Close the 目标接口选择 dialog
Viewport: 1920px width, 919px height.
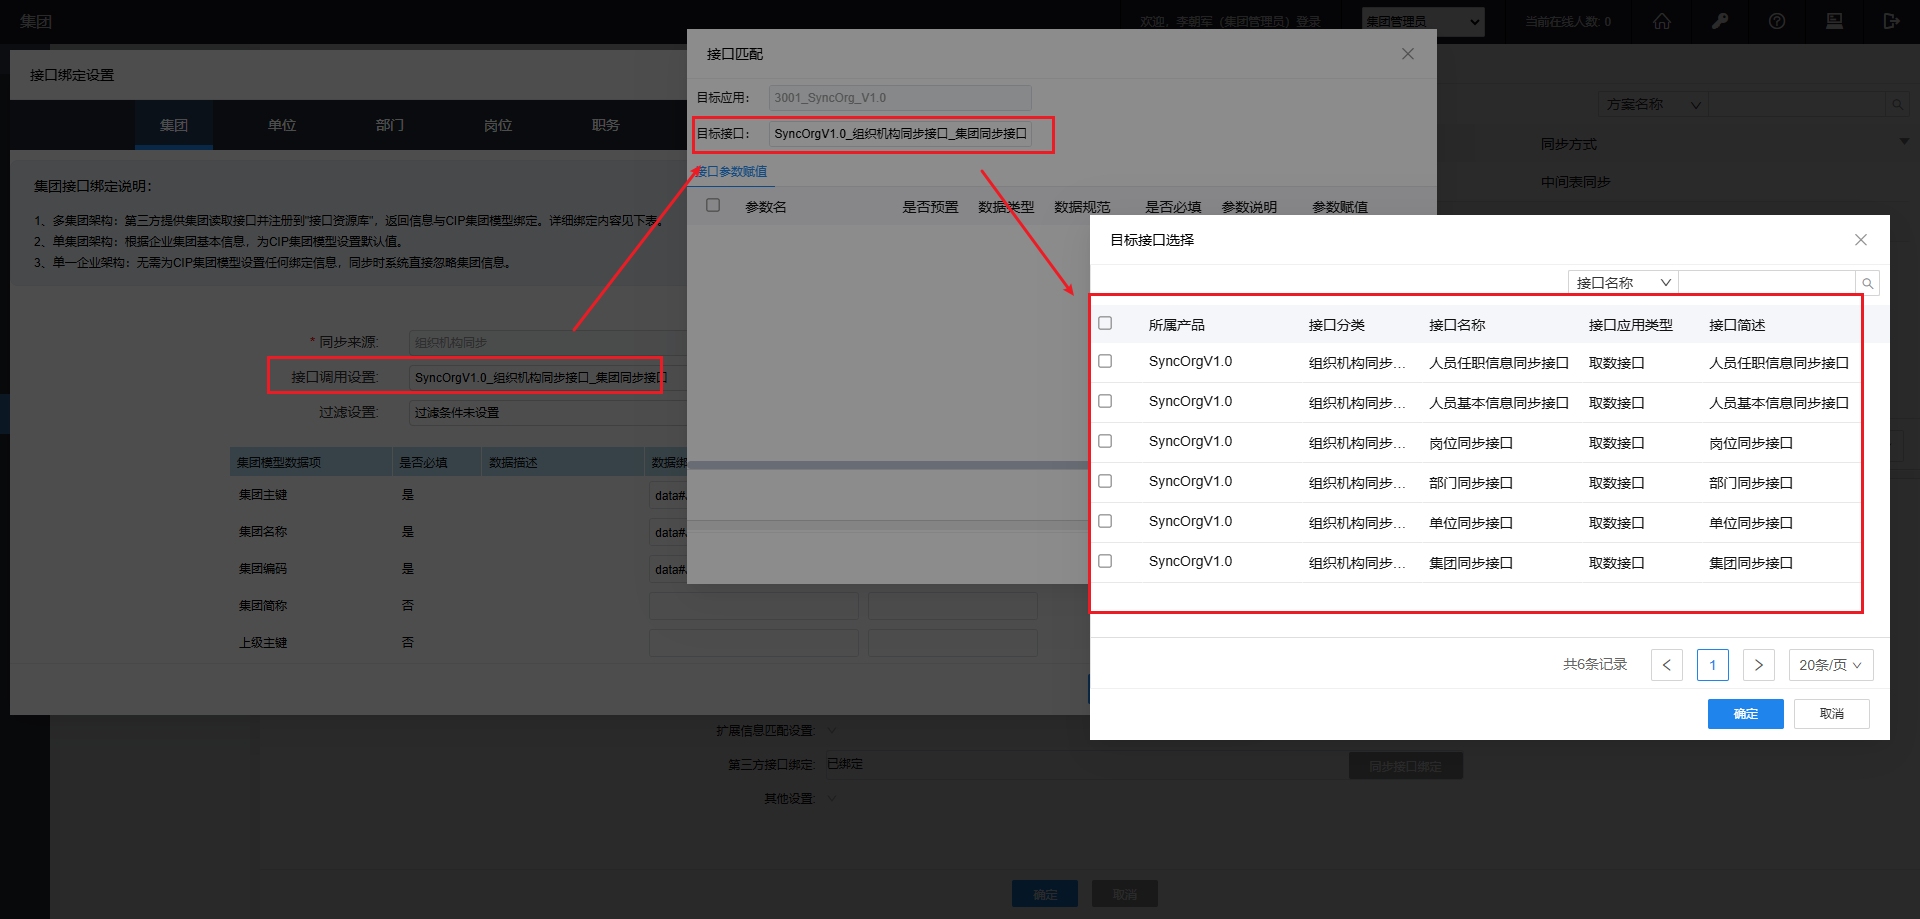pos(1861,240)
